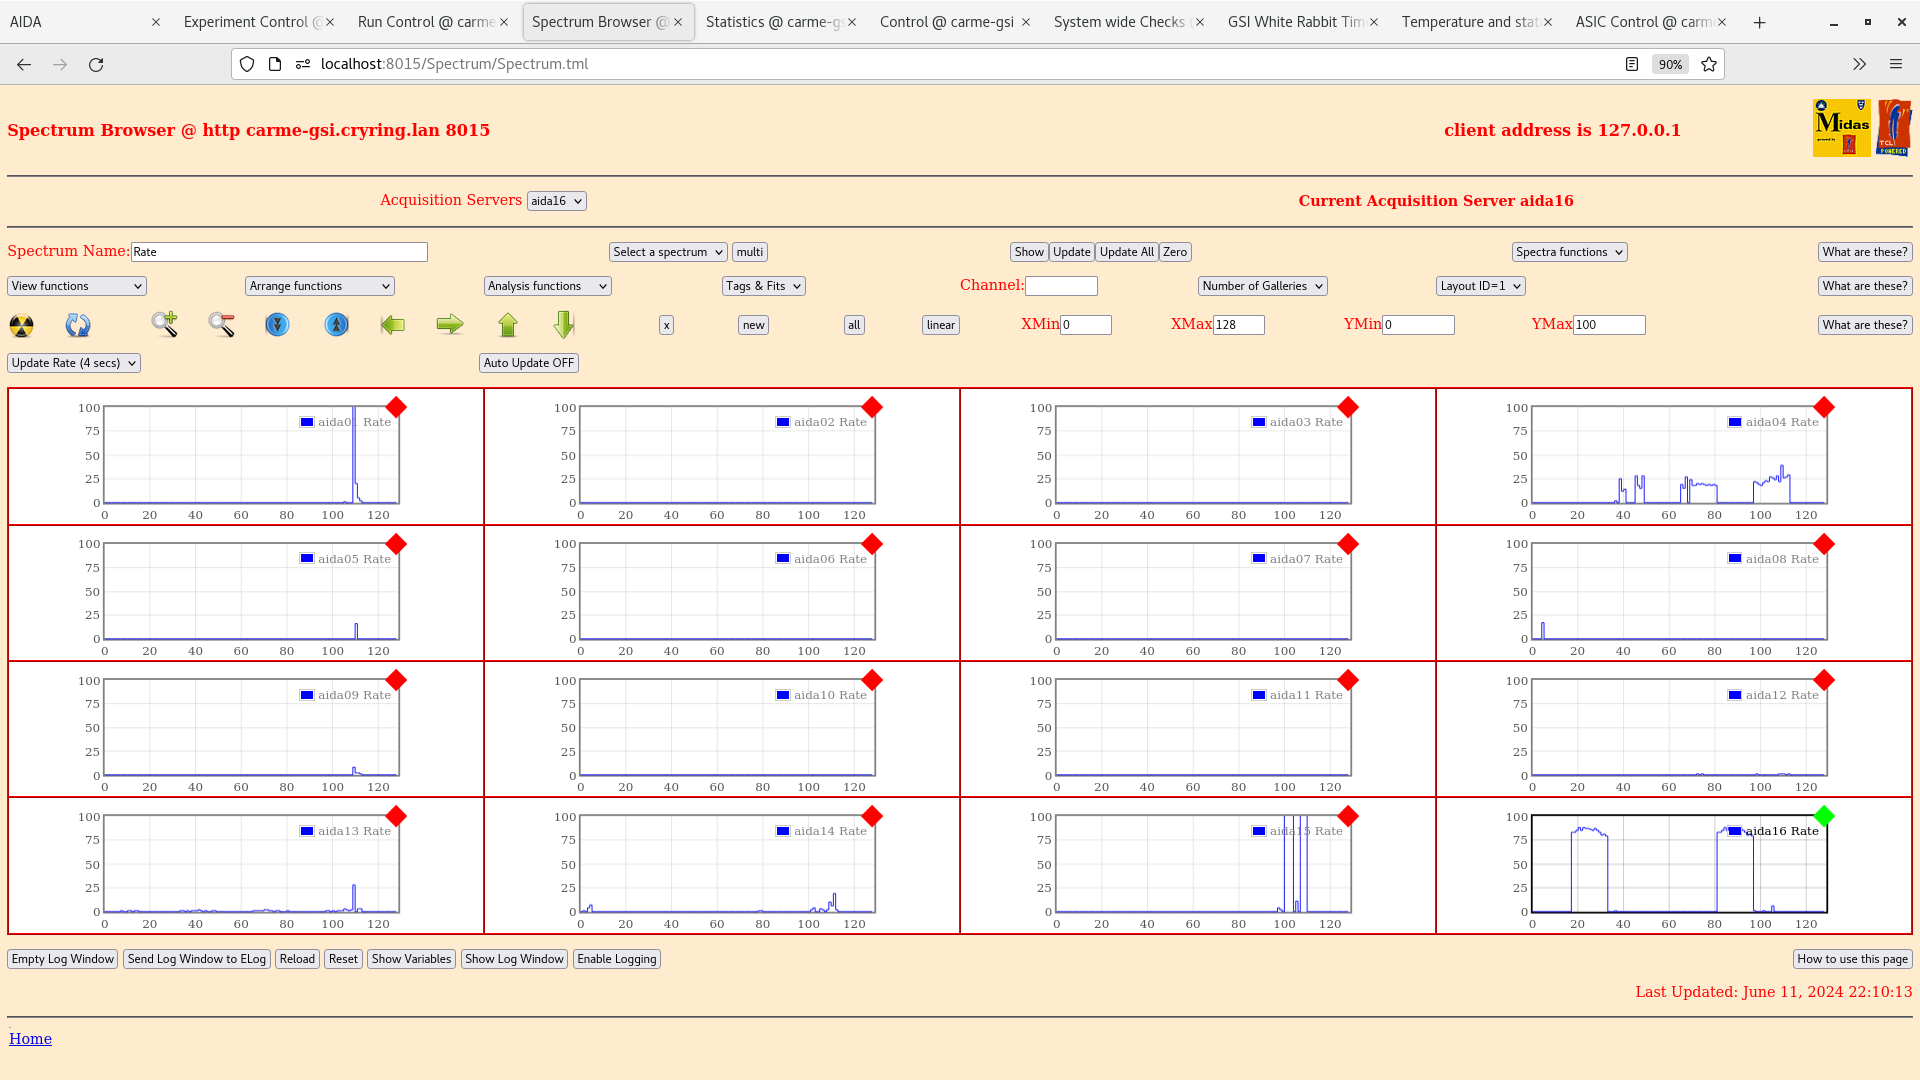Select linear scale toggle button
This screenshot has height=1080, width=1920.
point(940,324)
